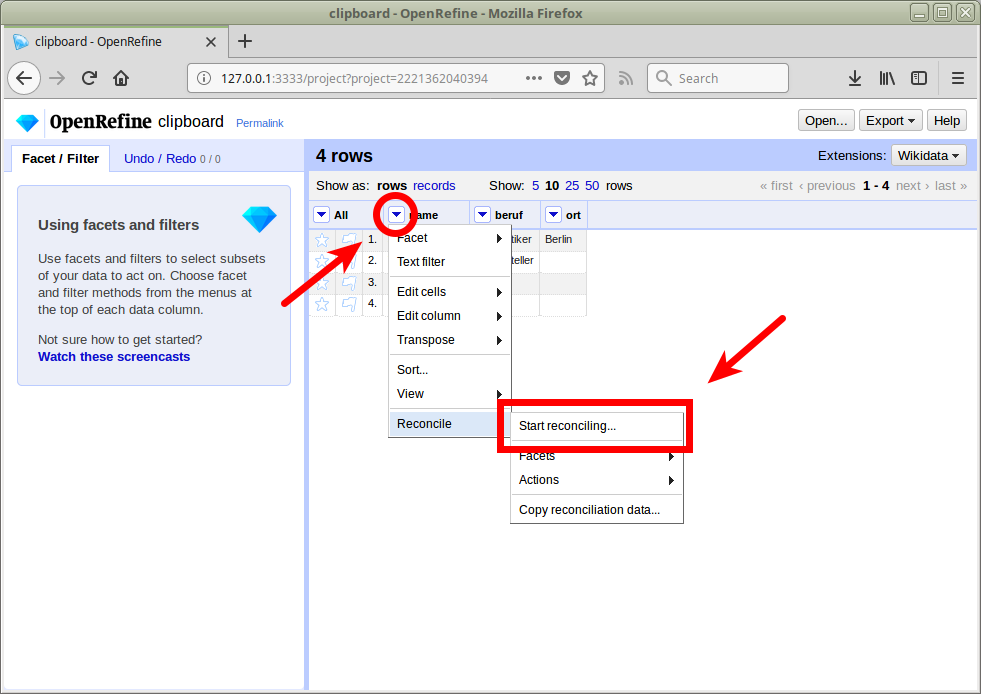This screenshot has width=981, height=694.
Task: Go to the browser home page icon
Action: coord(121,78)
